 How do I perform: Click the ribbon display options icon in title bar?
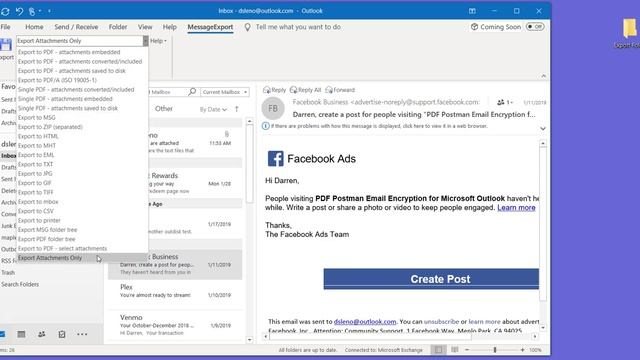coord(472,11)
